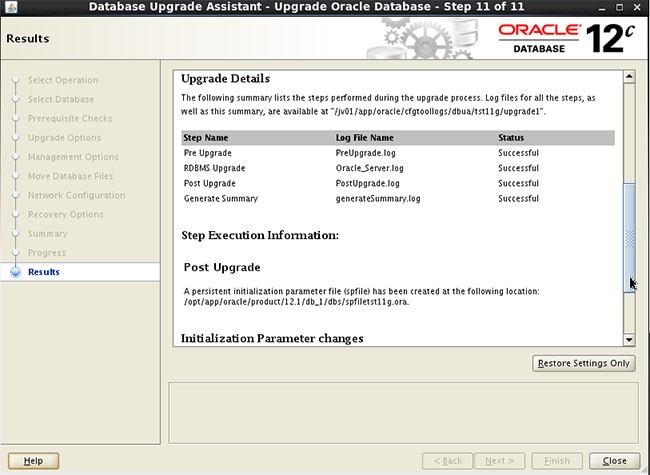Select Upgrade Options step in sidebar
This screenshot has width=650, height=475.
pos(65,138)
